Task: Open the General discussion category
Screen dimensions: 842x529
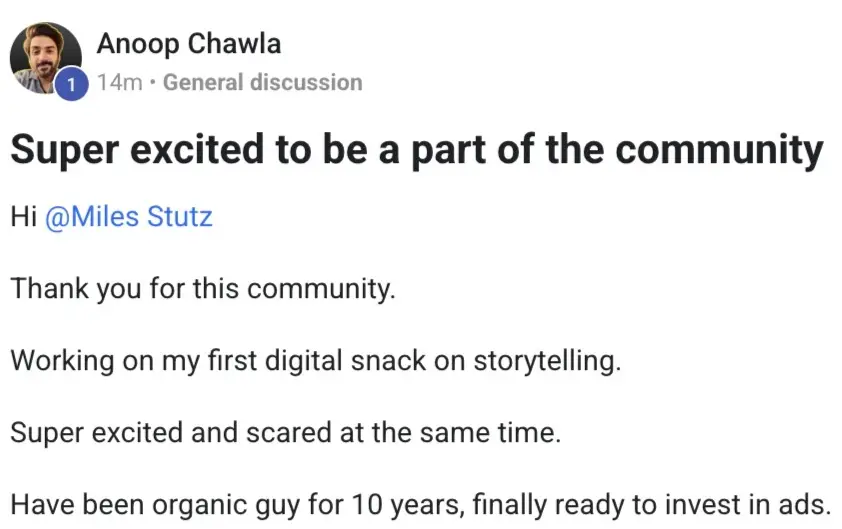Action: coord(262,82)
